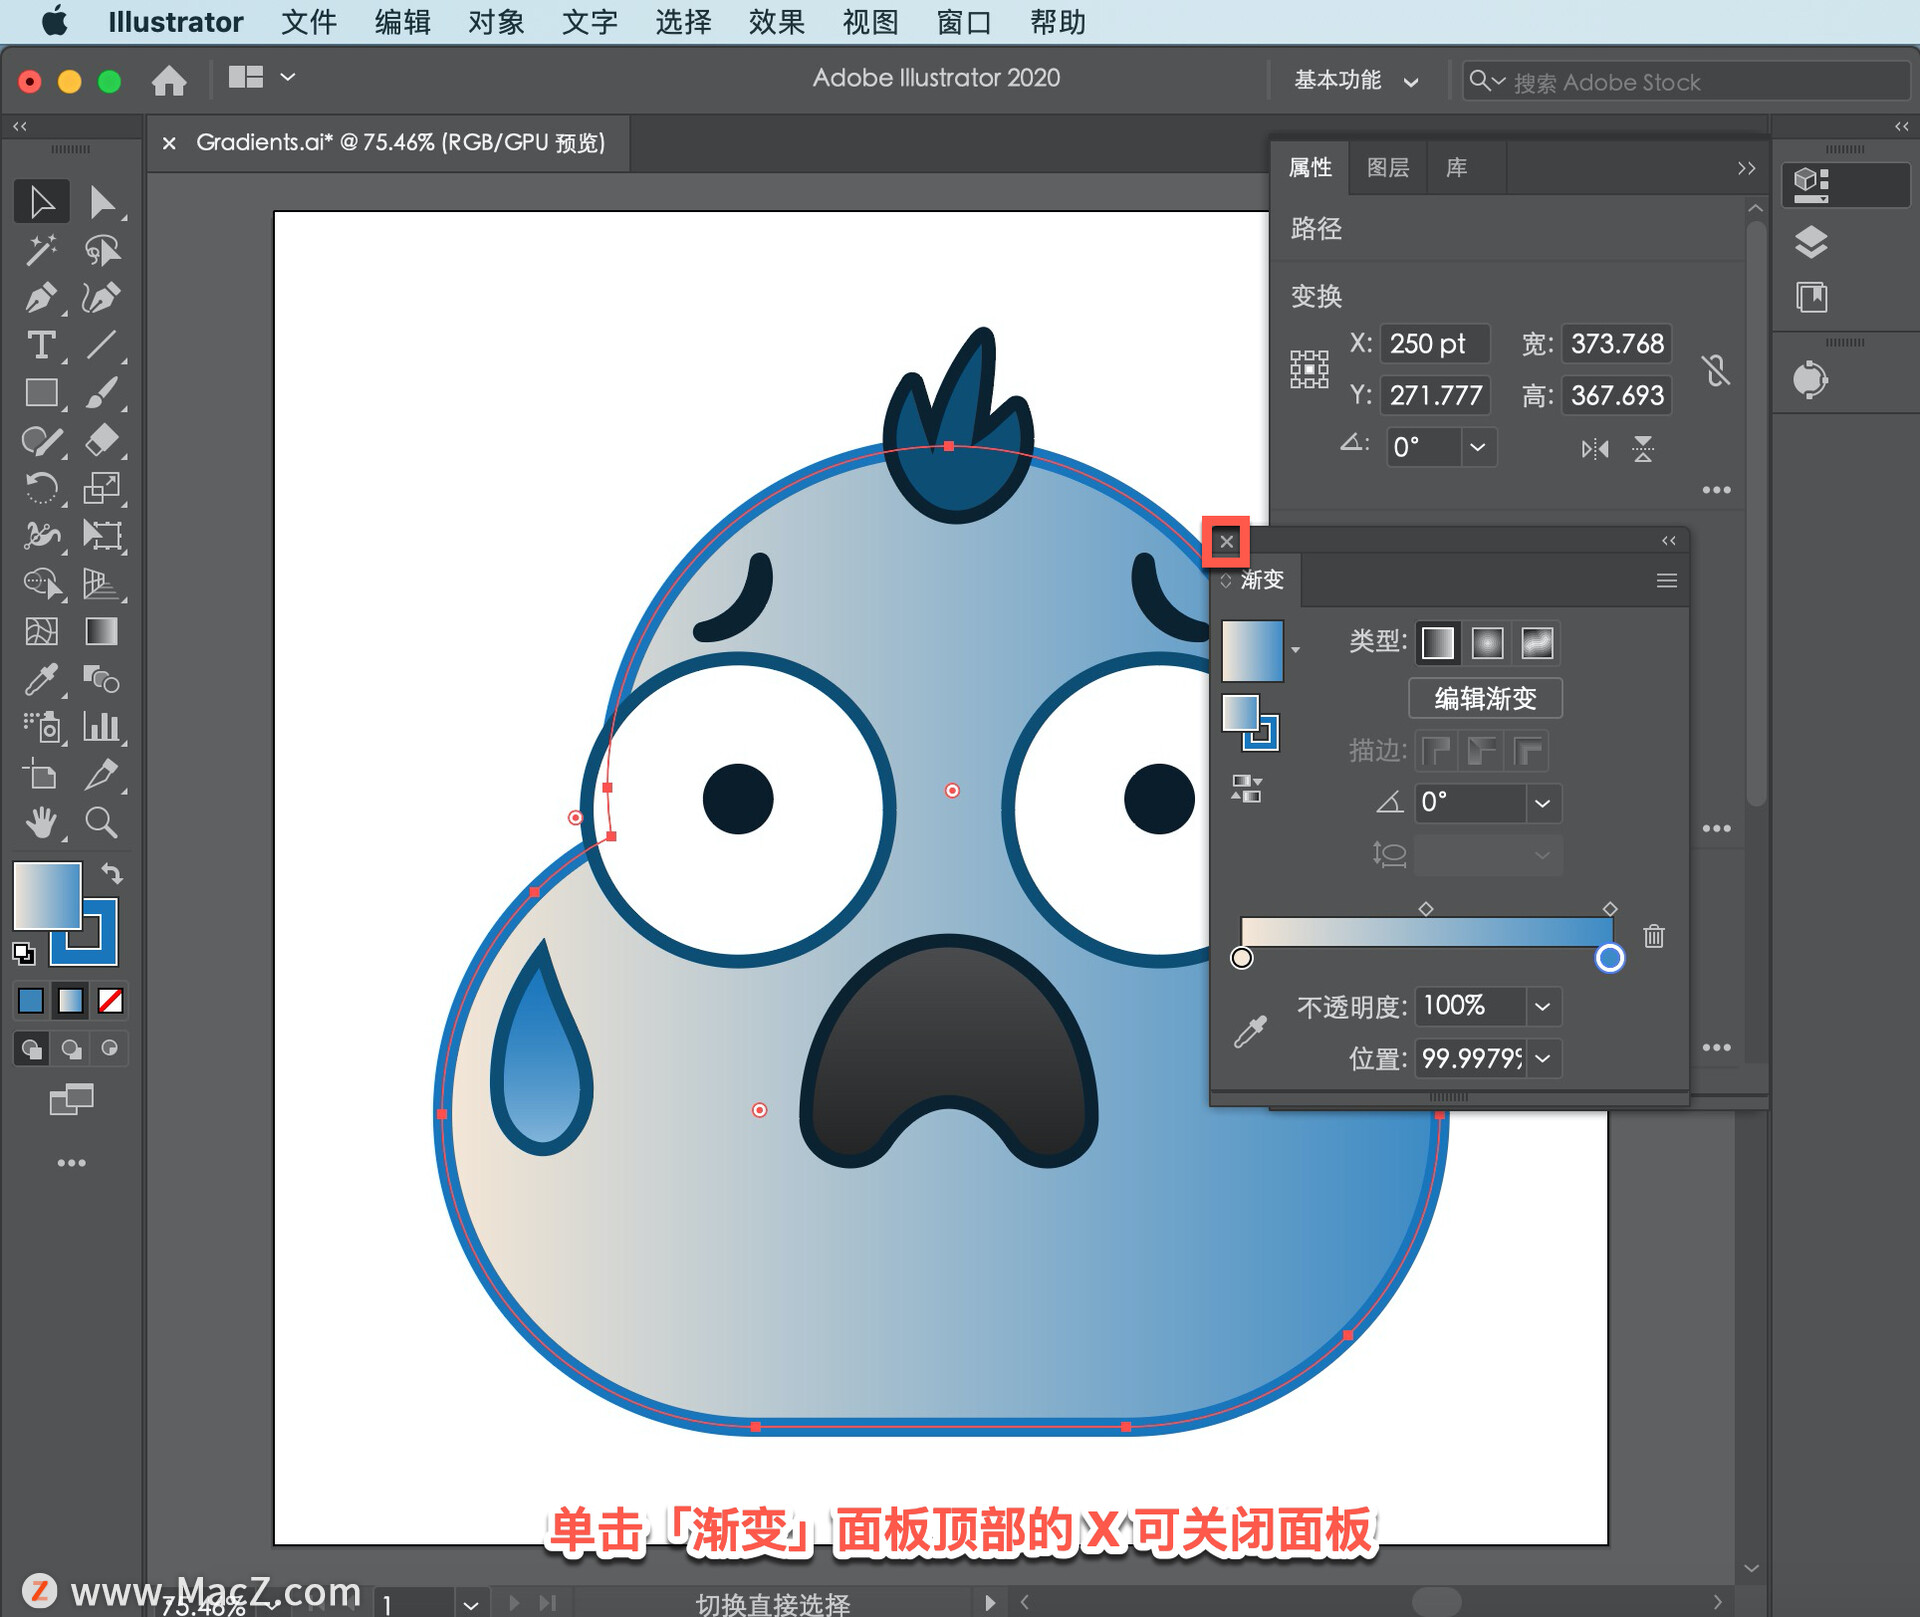
Task: Select the Gradient tool in toolbar
Action: (x=101, y=632)
